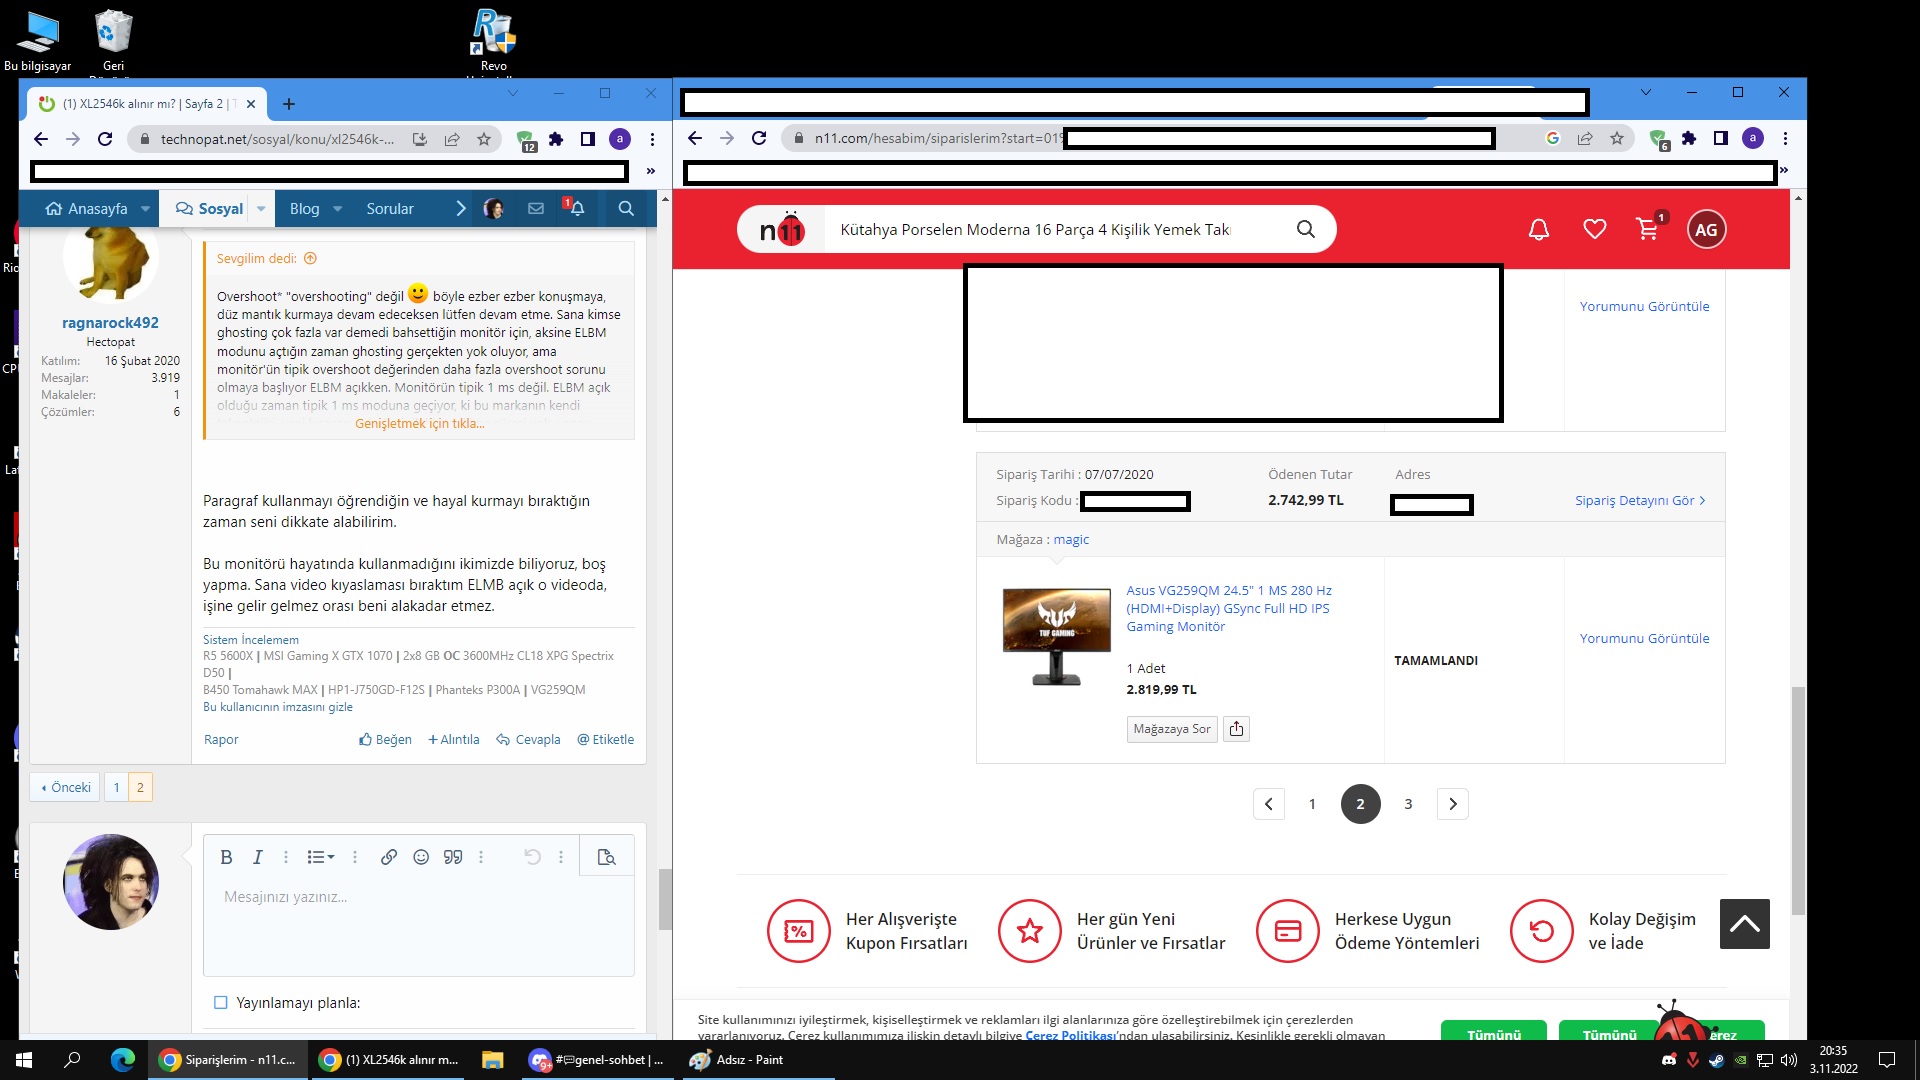Image resolution: width=1920 pixels, height=1080 pixels.
Task: Open the n11 favorites heart icon
Action: [1595, 230]
